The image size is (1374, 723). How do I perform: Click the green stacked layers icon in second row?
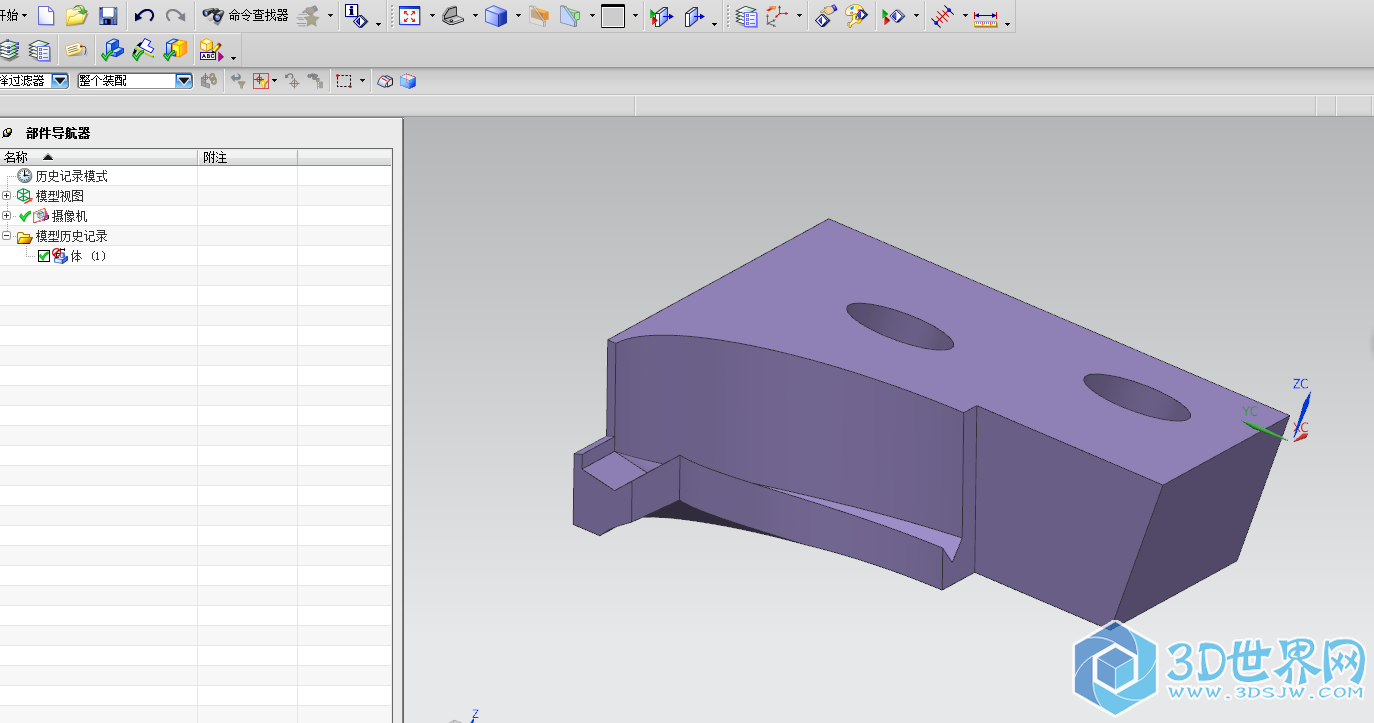point(9,49)
